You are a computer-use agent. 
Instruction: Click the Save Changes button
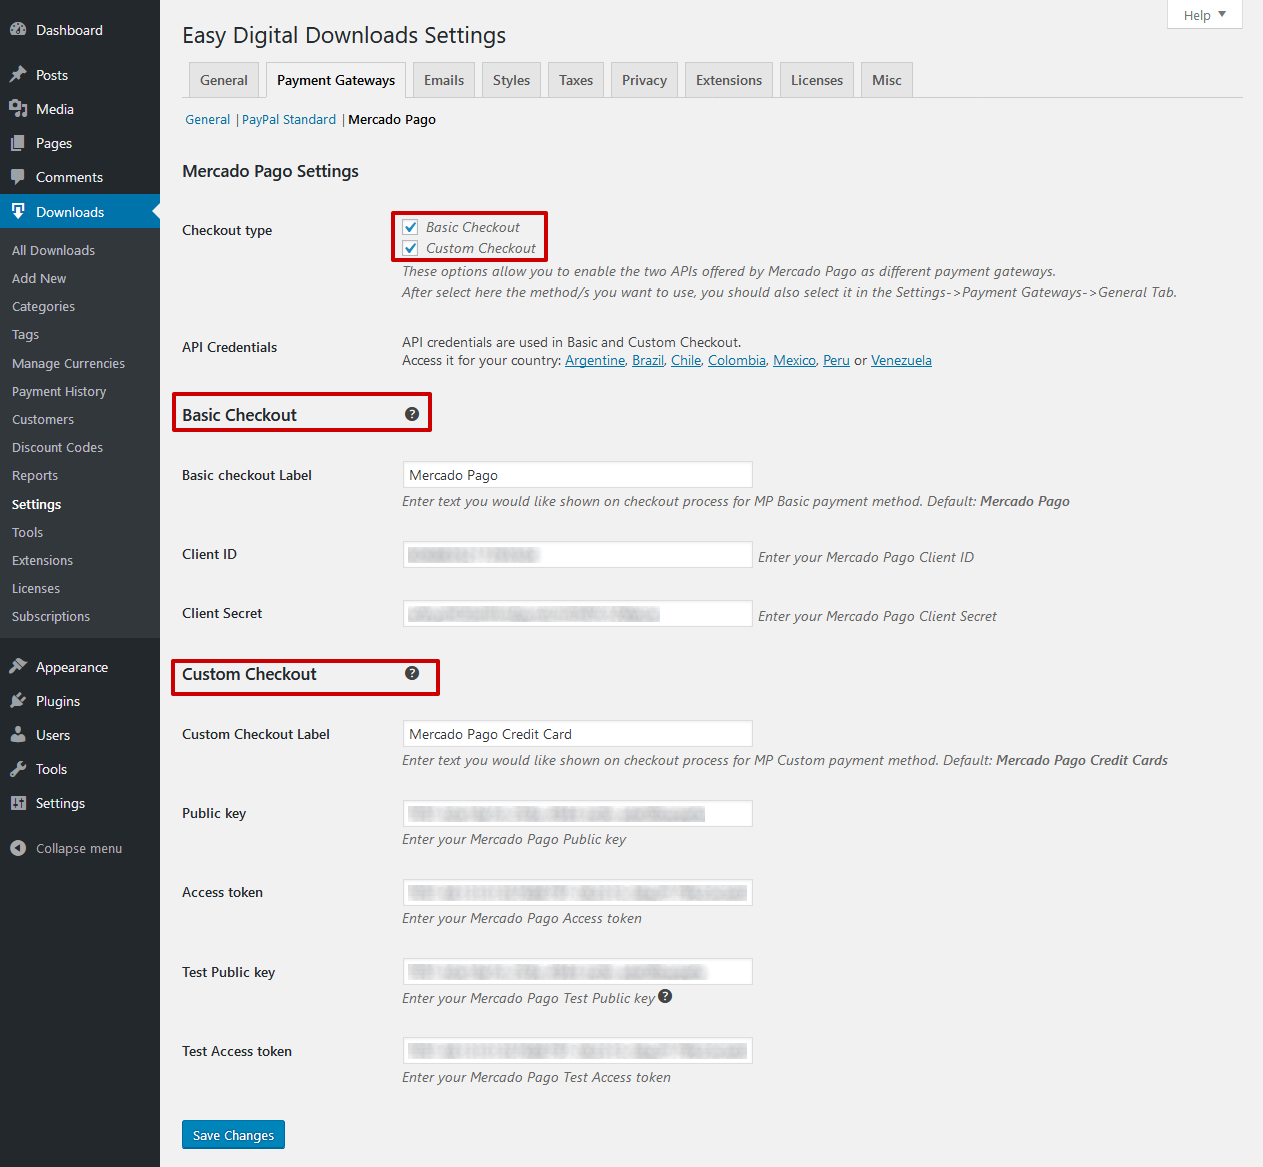point(233,1135)
